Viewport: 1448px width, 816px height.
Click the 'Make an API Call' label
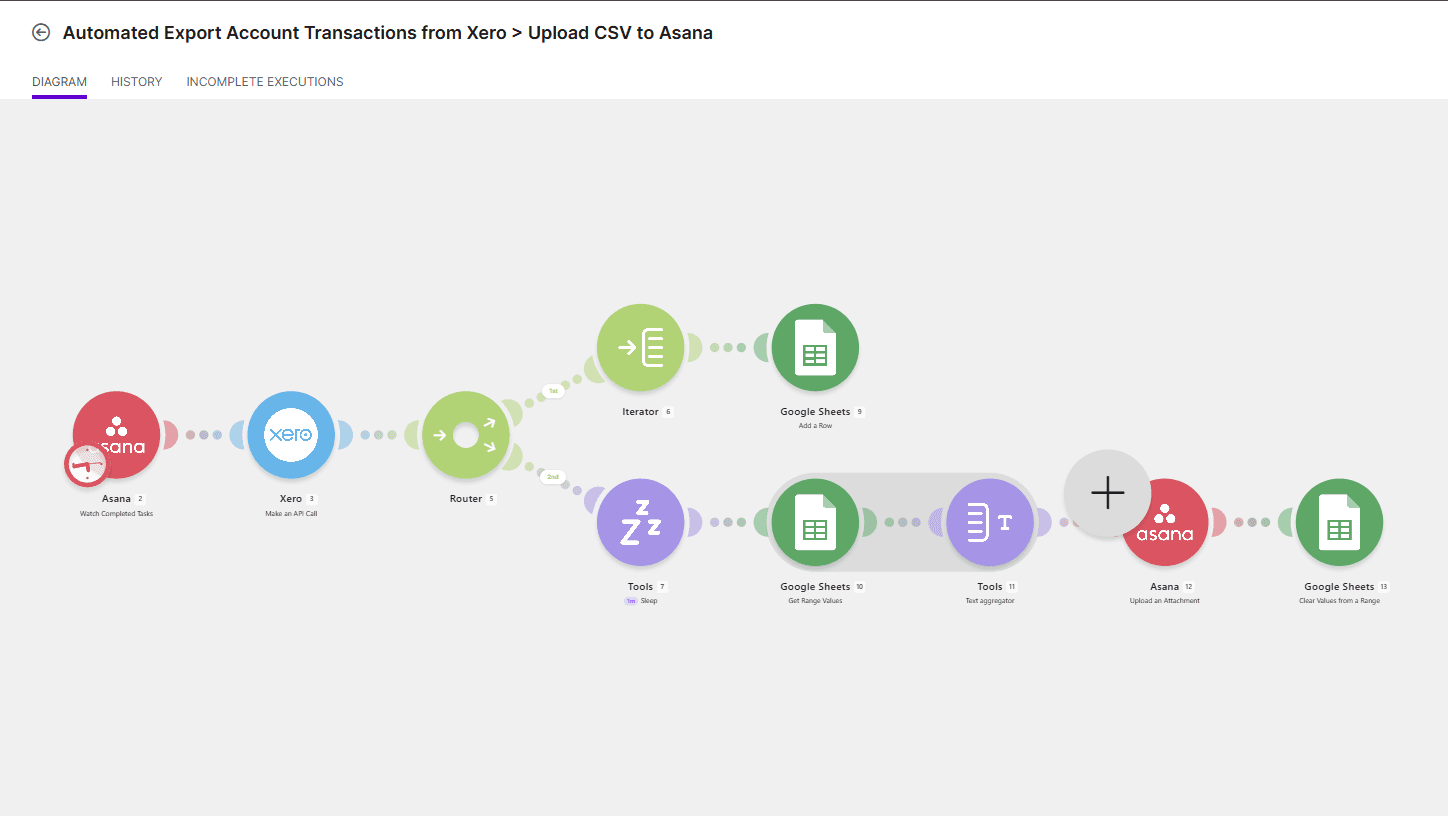pos(291,514)
